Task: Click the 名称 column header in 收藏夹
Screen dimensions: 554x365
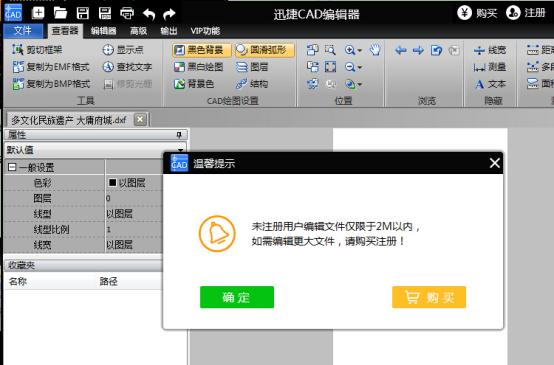Action: (18, 281)
